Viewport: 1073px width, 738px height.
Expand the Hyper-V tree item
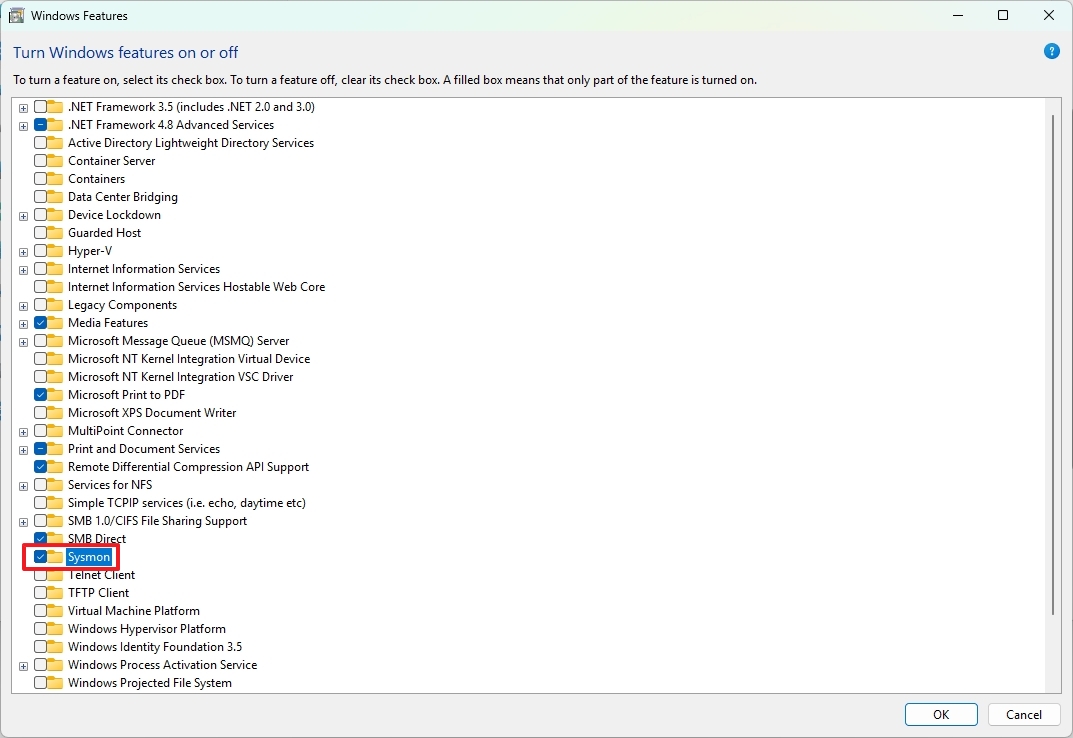point(22,250)
